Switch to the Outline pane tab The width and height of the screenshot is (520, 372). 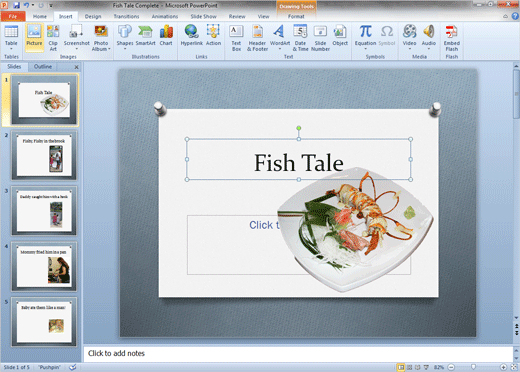tap(43, 67)
